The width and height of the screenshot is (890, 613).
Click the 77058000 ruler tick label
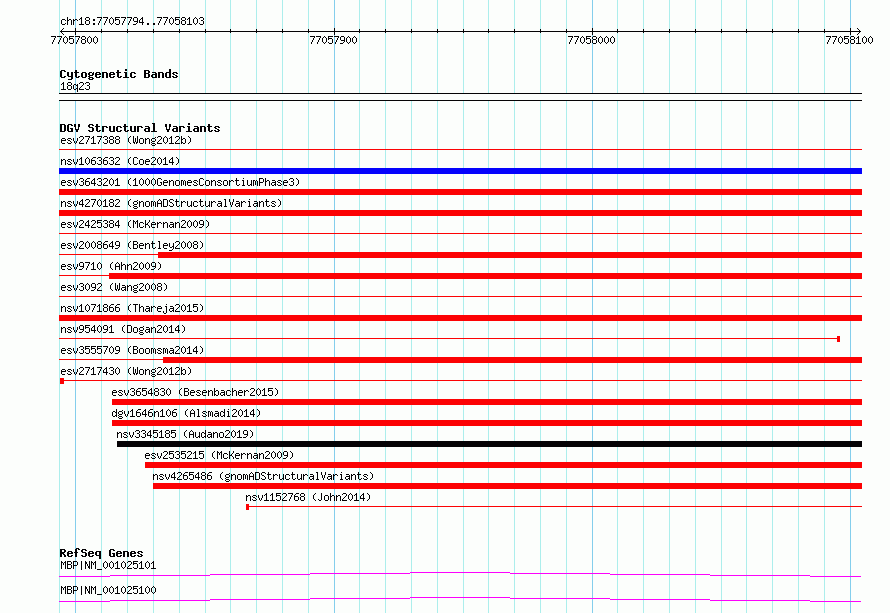coord(591,40)
